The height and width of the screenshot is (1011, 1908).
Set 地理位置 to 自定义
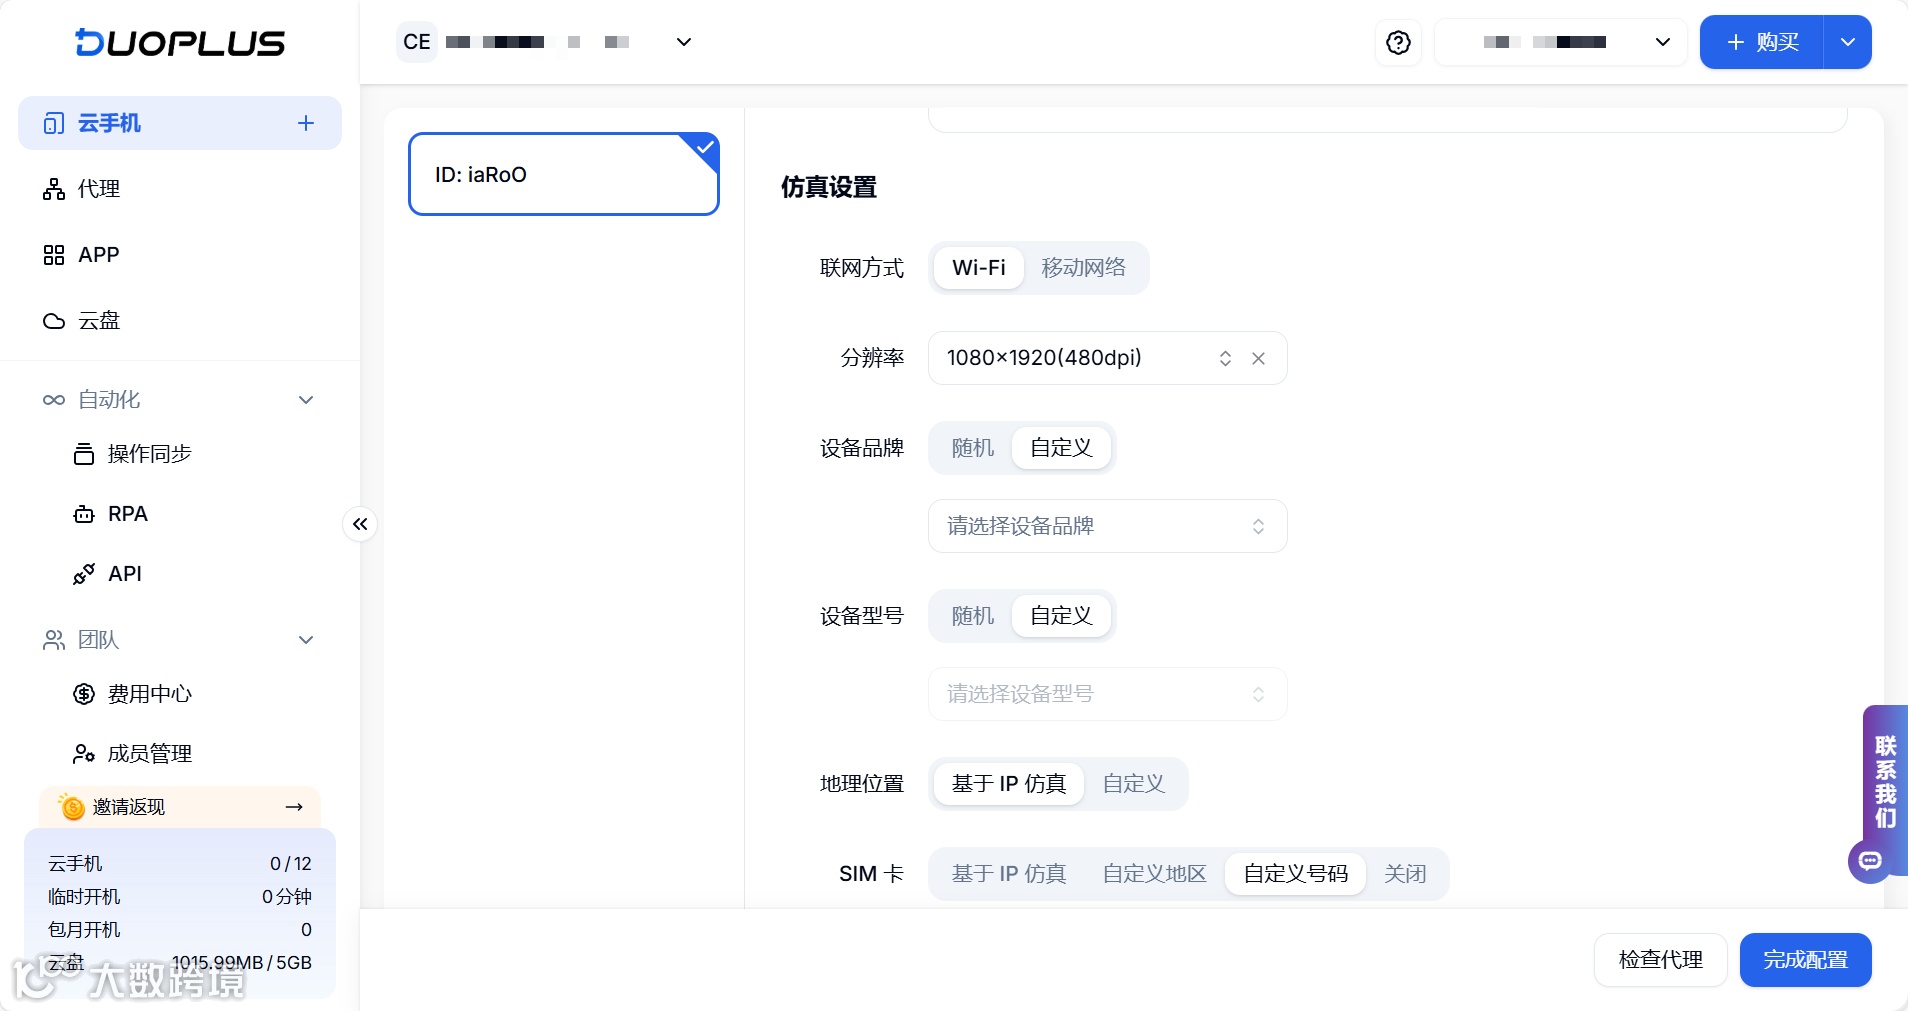(1134, 784)
